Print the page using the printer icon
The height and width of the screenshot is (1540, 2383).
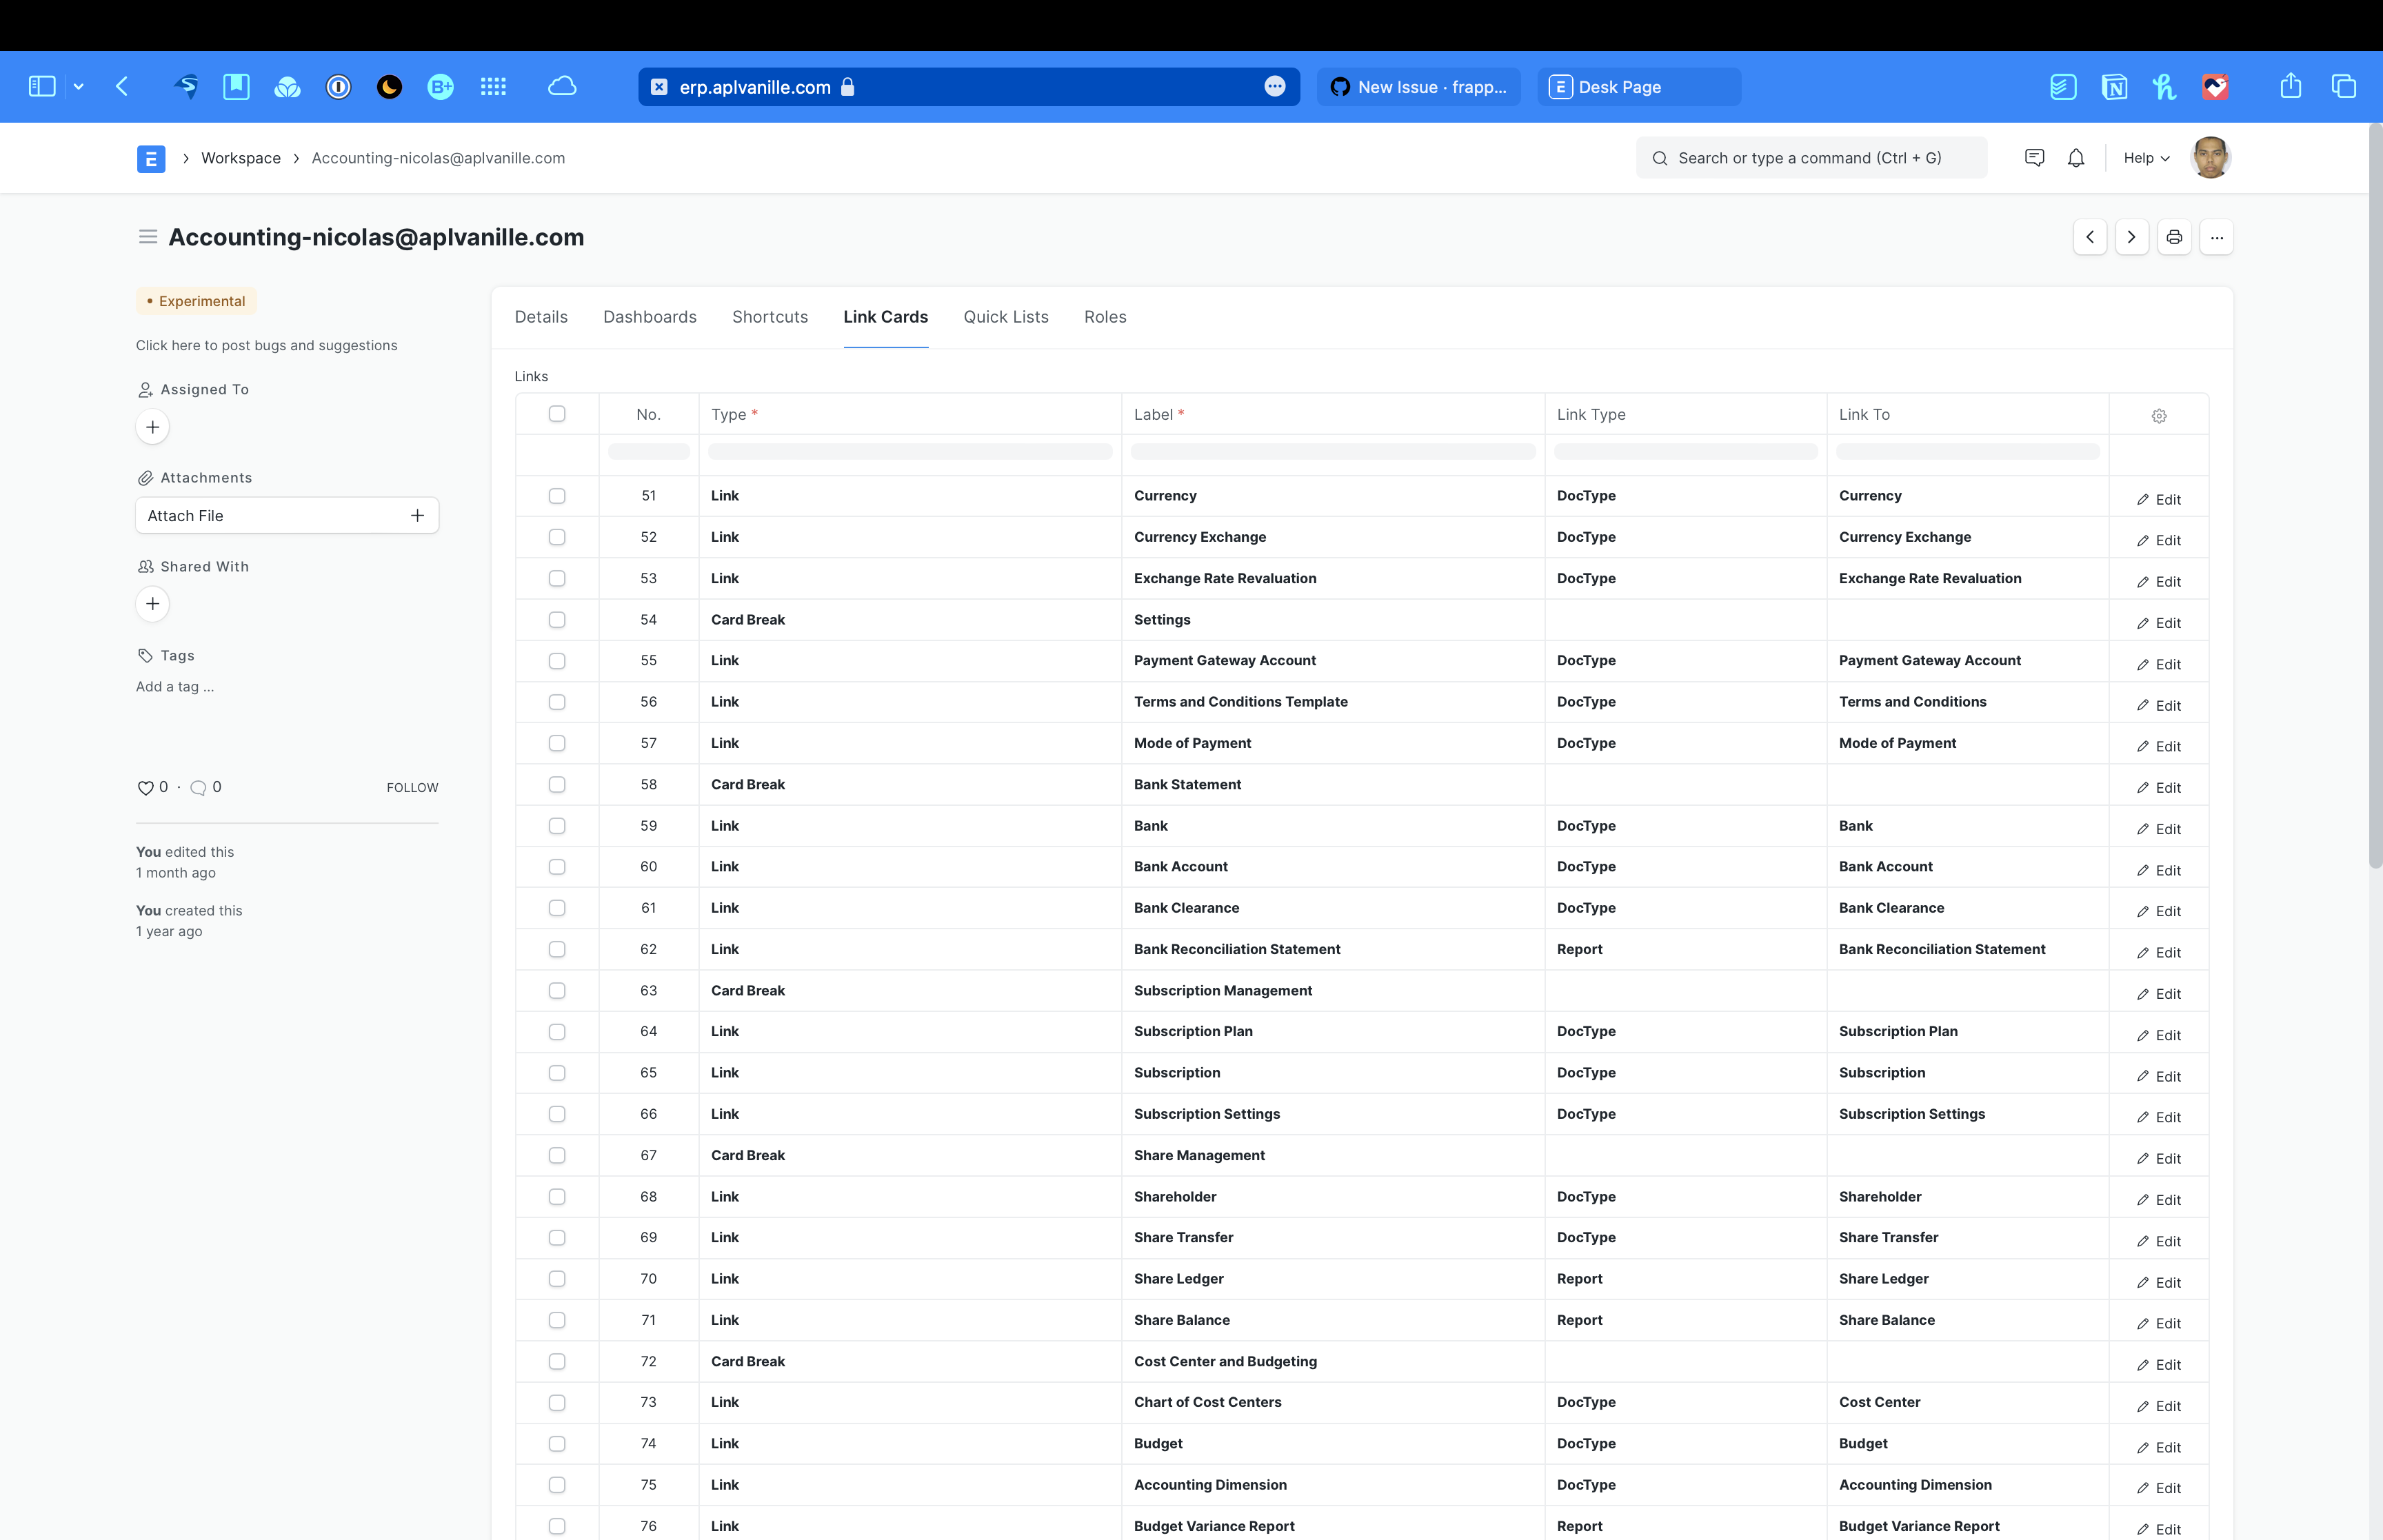(2174, 237)
